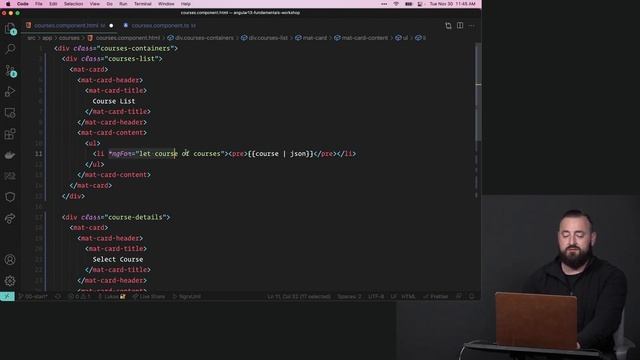This screenshot has width=640, height=360.
Task: Change language mode via HTML
Action: (408, 296)
